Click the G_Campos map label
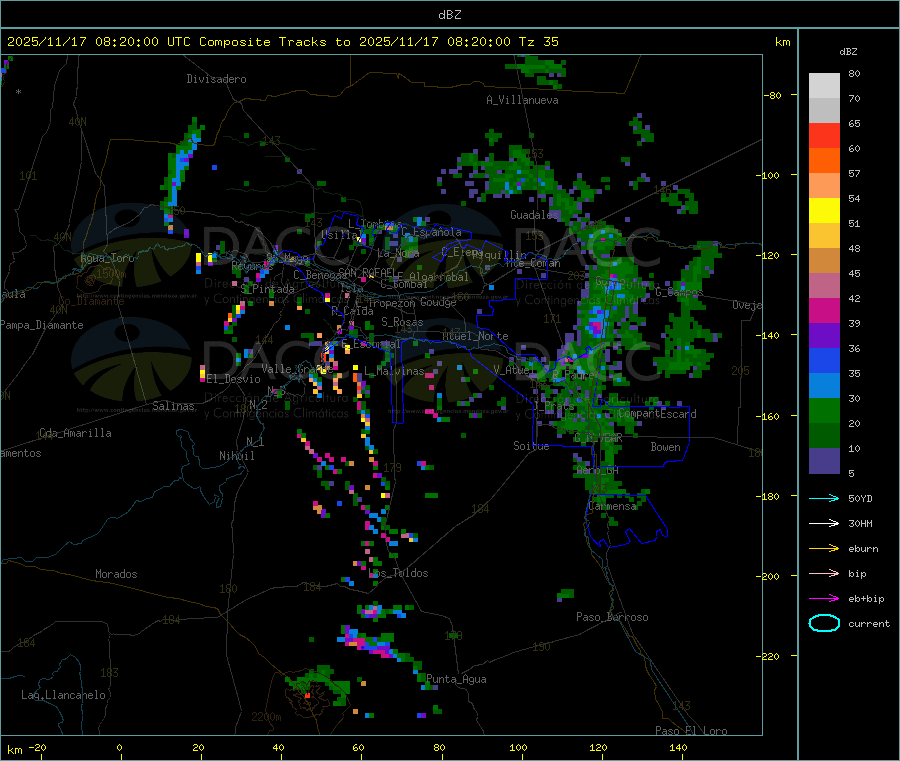Viewport: 900px width, 761px height. (679, 292)
